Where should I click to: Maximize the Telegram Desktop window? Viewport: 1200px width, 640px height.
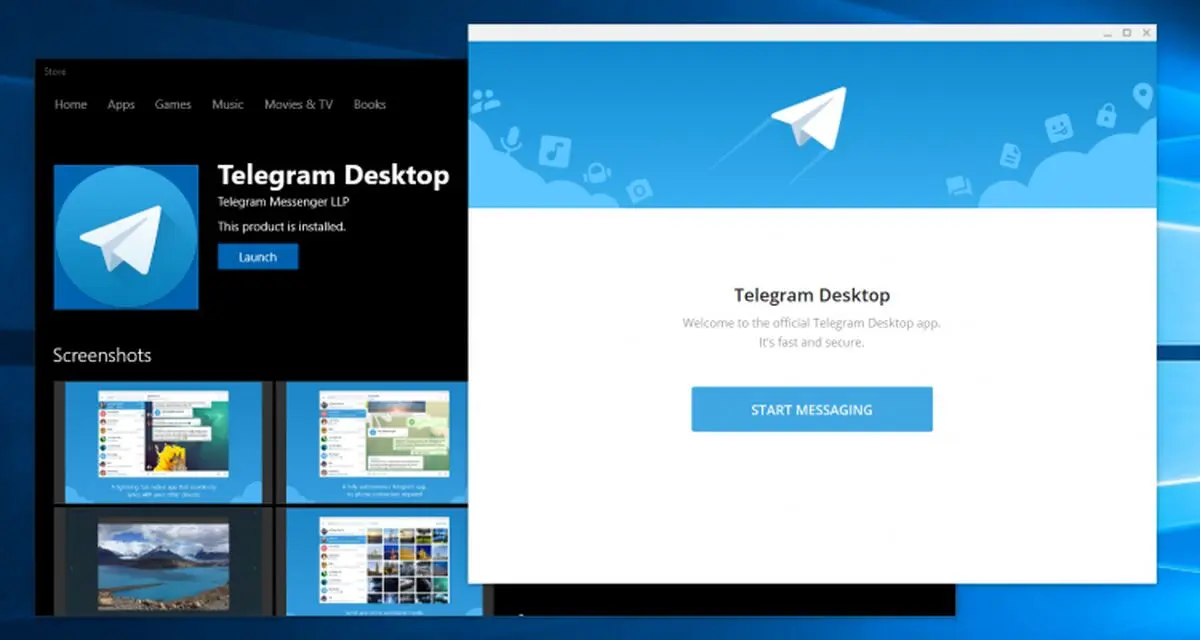[x=1127, y=33]
